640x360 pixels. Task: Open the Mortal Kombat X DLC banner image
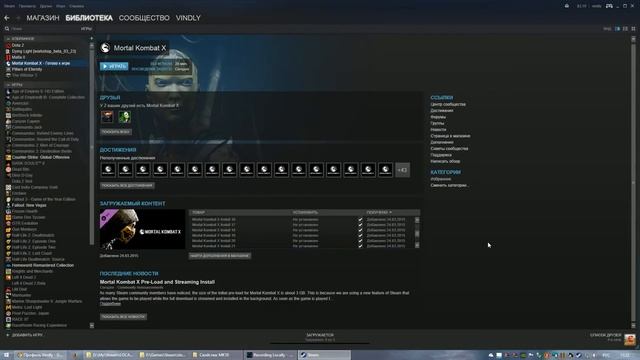coord(142,229)
